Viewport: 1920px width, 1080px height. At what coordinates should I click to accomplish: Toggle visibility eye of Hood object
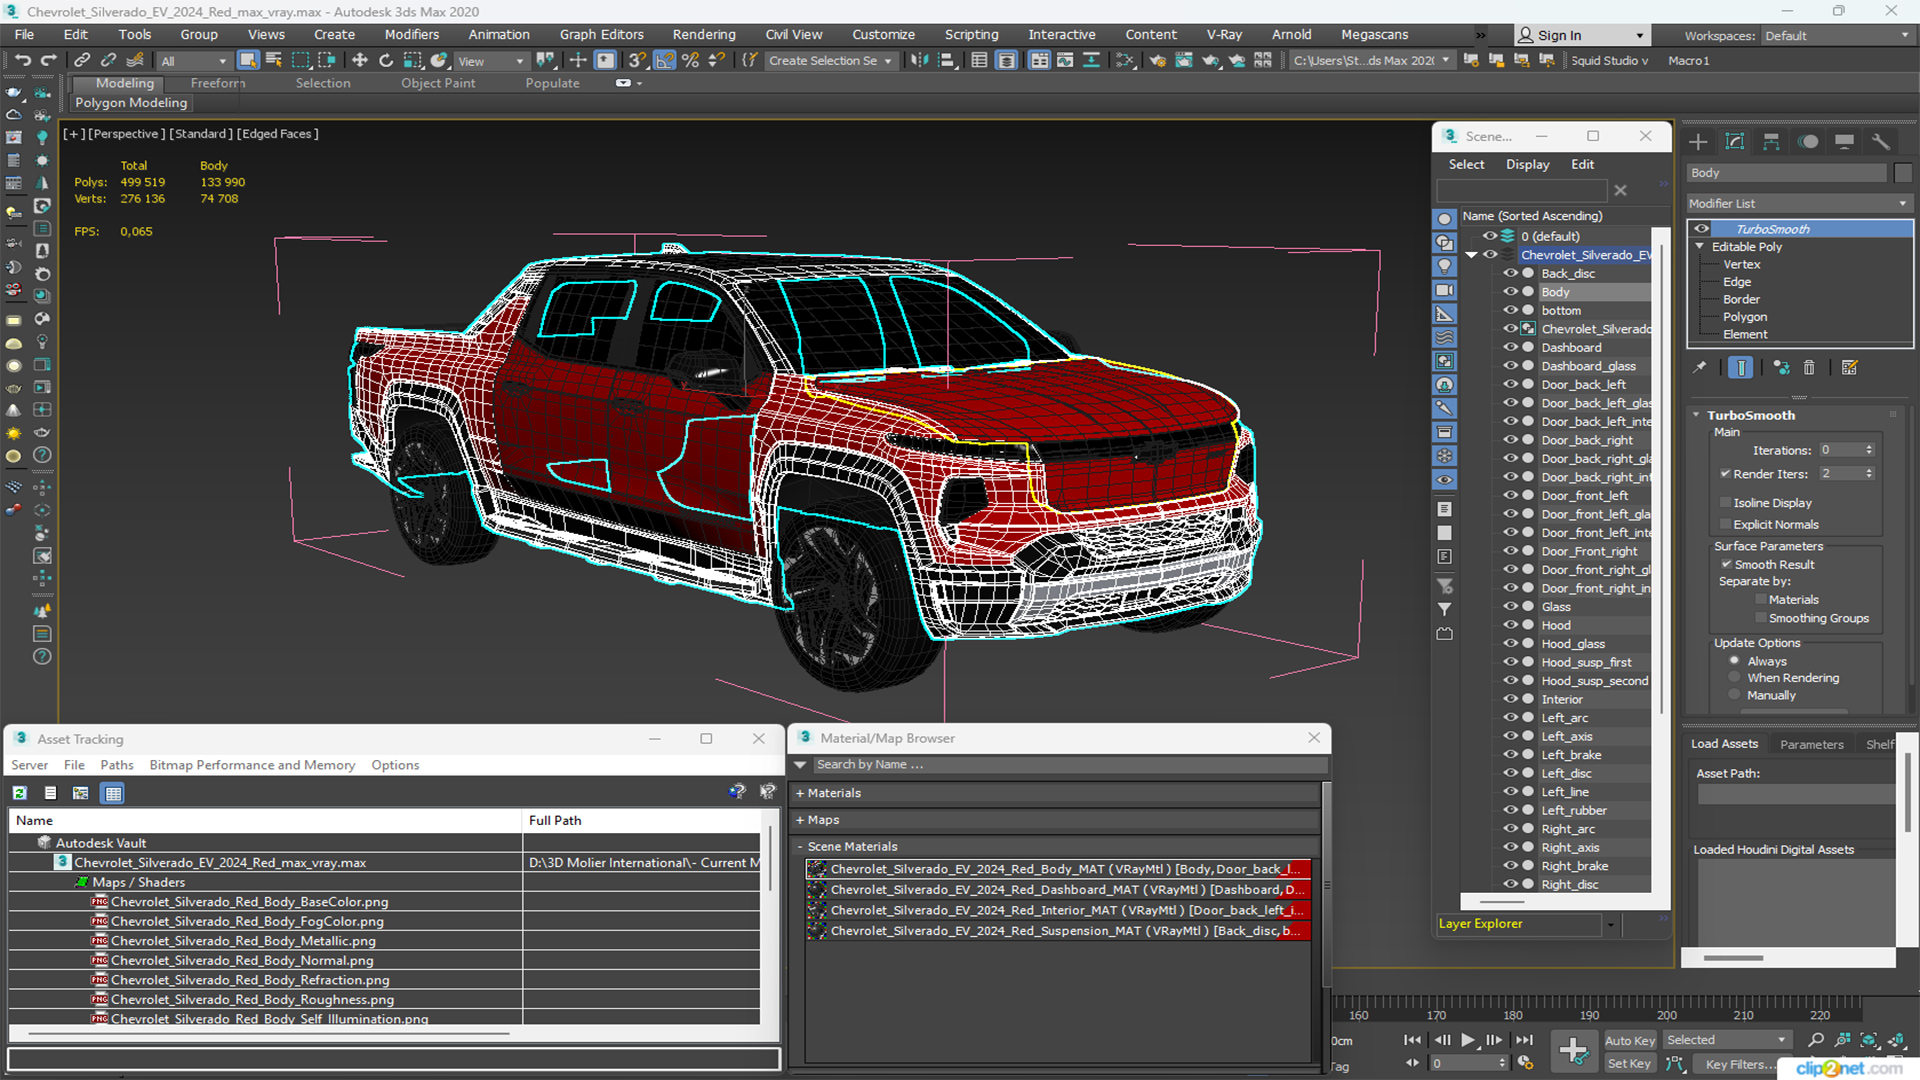point(1511,625)
